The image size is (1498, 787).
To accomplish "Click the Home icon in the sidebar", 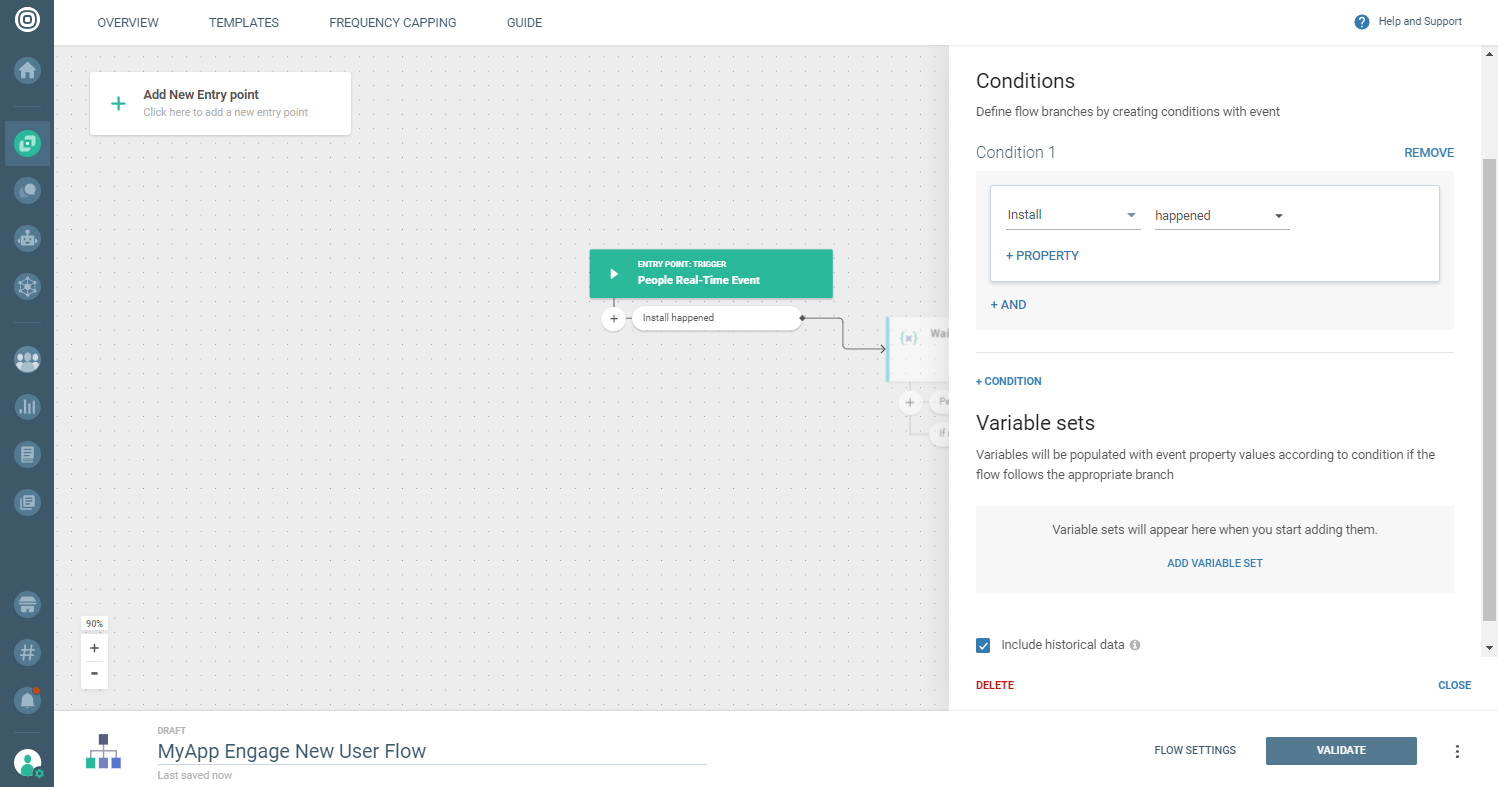I will coord(27,70).
